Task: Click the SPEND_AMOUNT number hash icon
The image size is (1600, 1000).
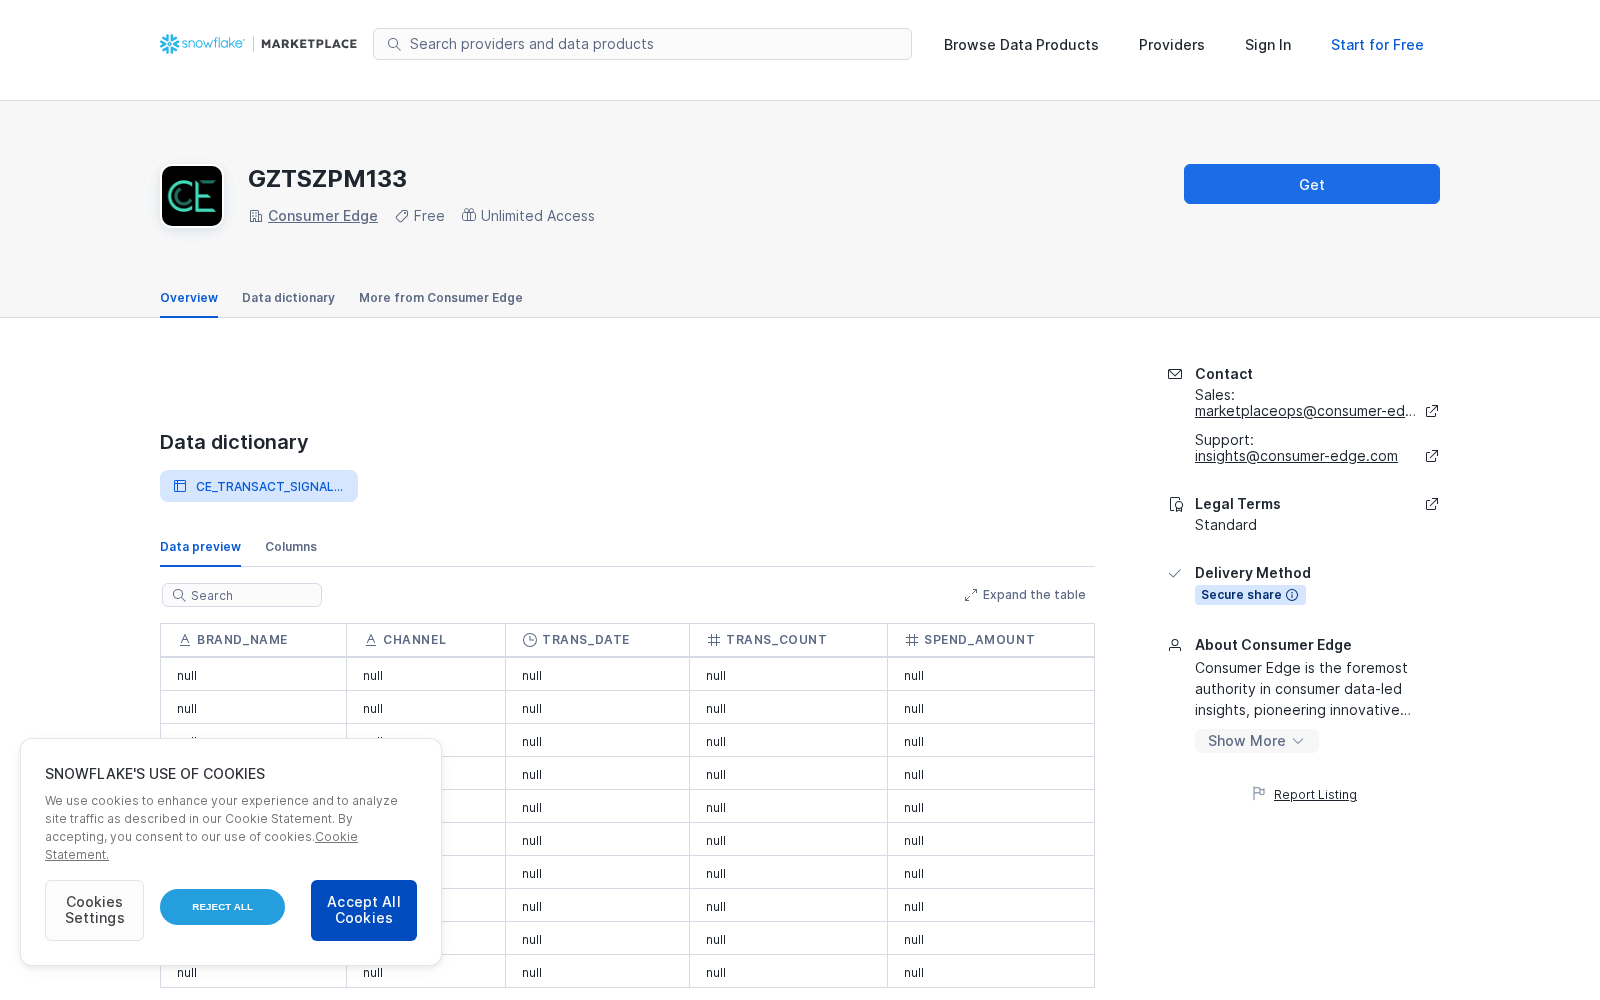Action: point(912,640)
